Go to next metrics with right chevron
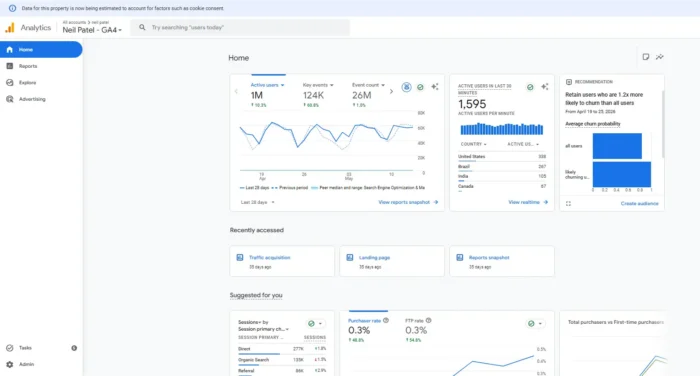700x376 pixels. [x=392, y=91]
